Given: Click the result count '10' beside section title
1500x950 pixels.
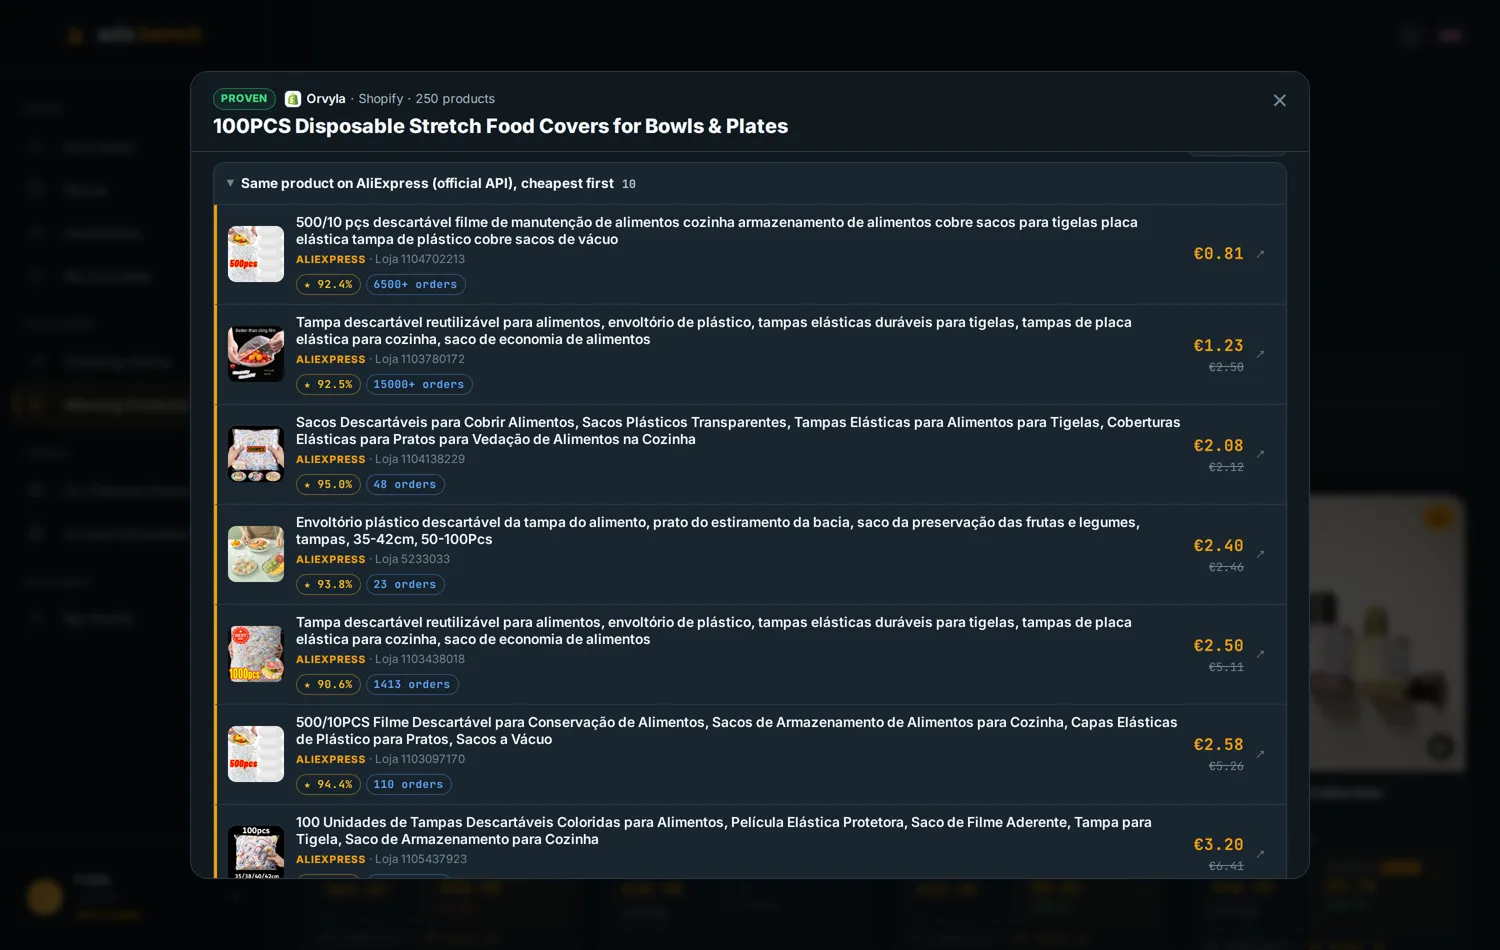Looking at the screenshot, I should [x=629, y=184].
